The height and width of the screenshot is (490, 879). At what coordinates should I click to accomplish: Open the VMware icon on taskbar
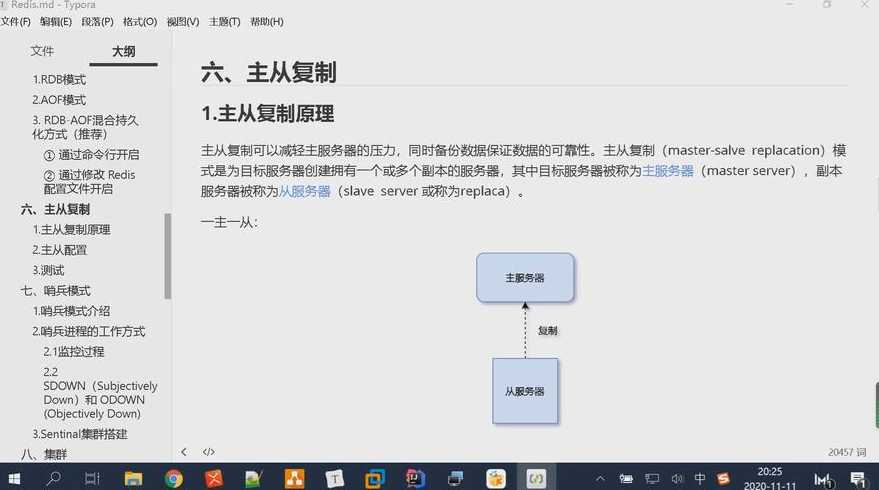tap(374, 478)
